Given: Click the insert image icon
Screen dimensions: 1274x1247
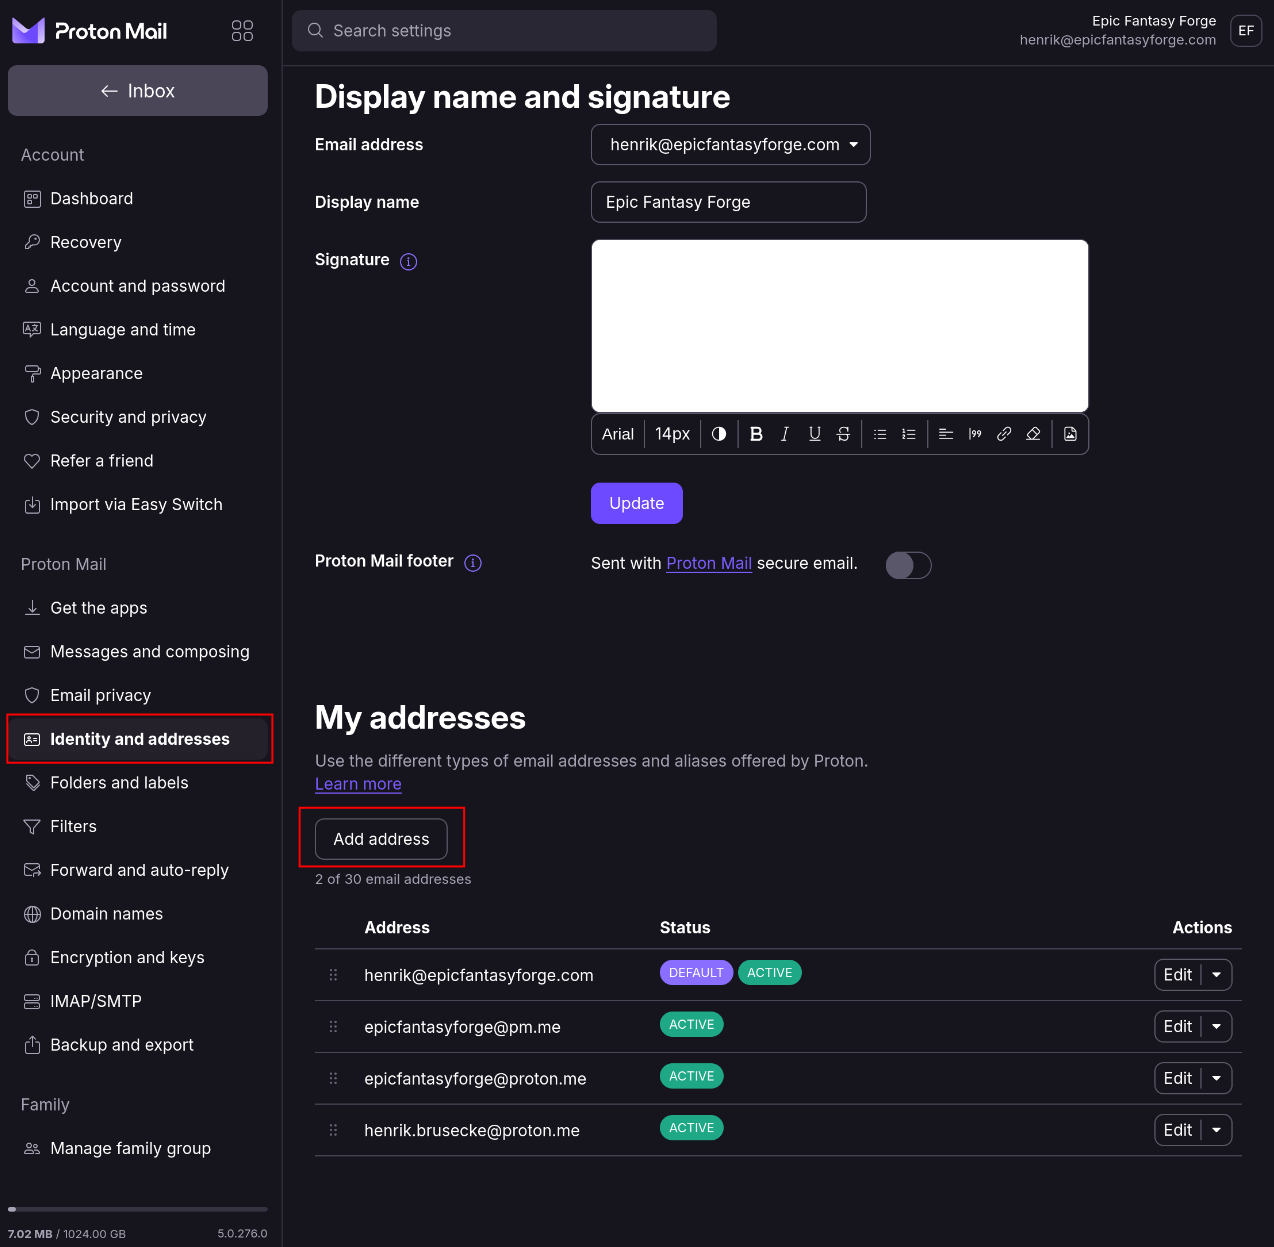Looking at the screenshot, I should click(1070, 434).
